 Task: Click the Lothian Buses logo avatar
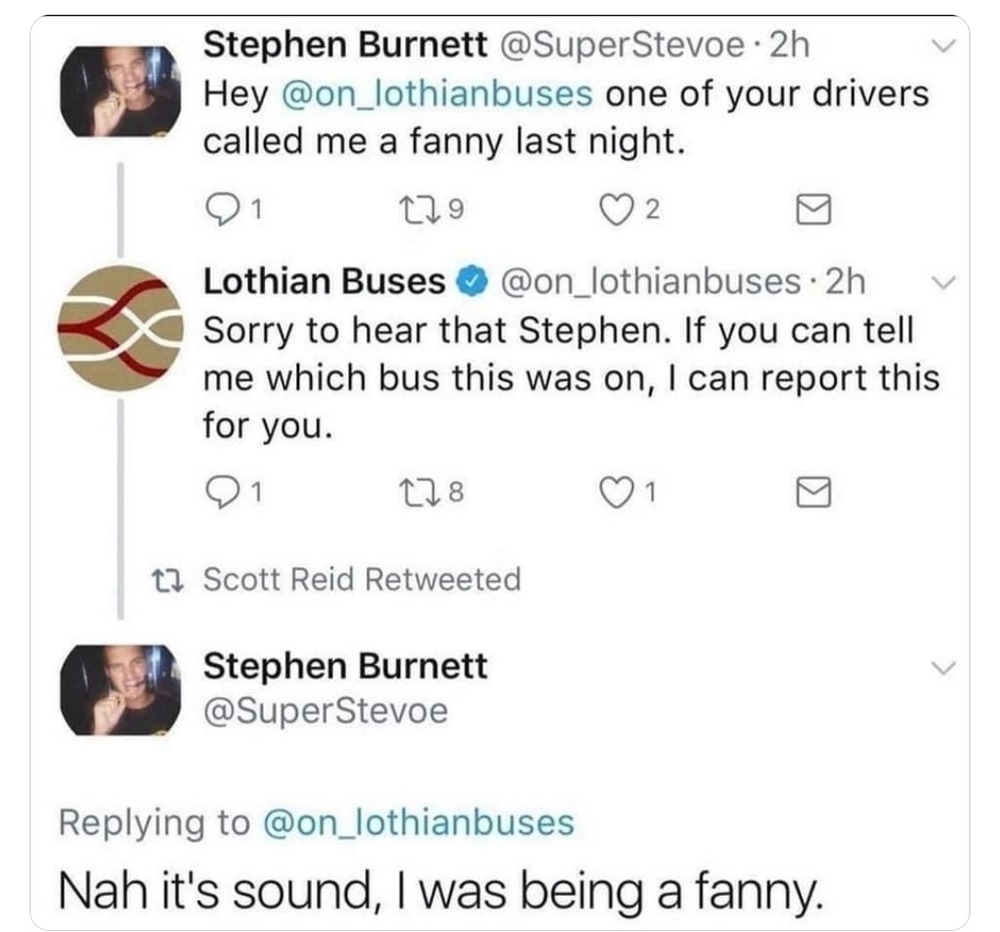[x=119, y=328]
